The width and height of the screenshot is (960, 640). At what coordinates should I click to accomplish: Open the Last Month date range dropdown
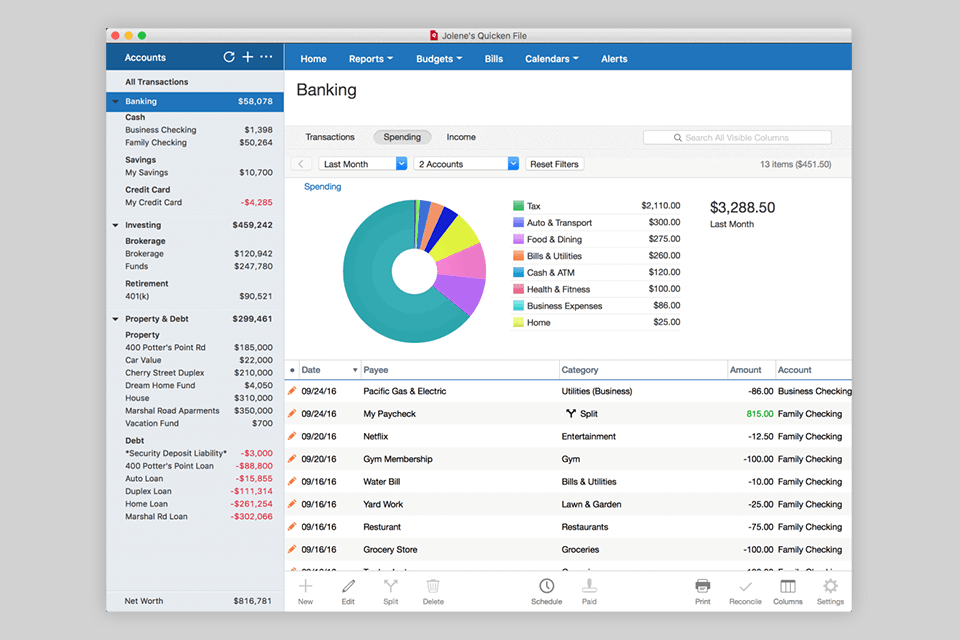(x=363, y=164)
